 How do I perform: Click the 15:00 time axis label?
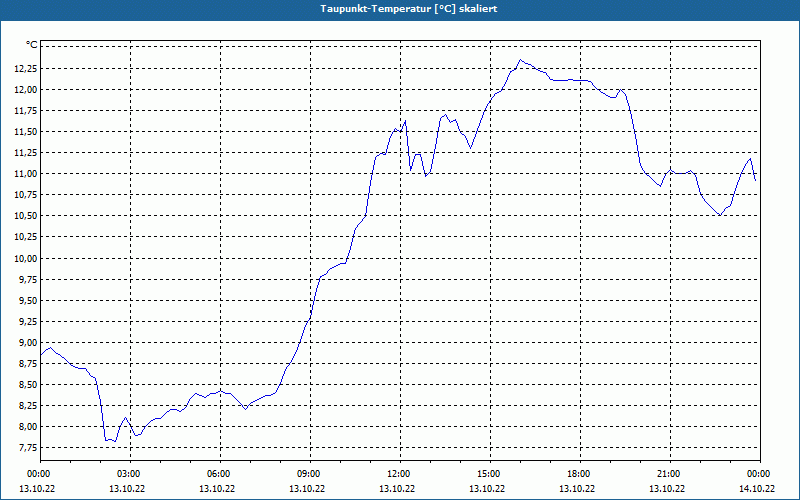tap(490, 474)
